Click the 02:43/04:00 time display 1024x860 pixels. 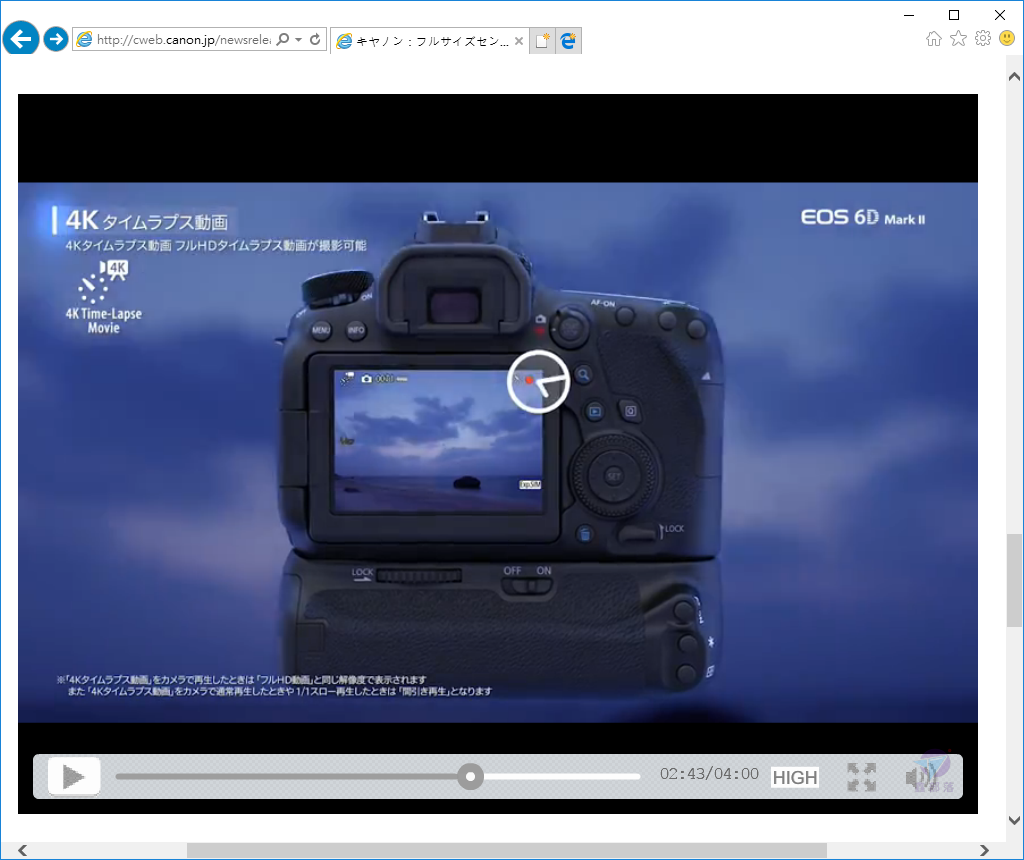click(x=709, y=774)
